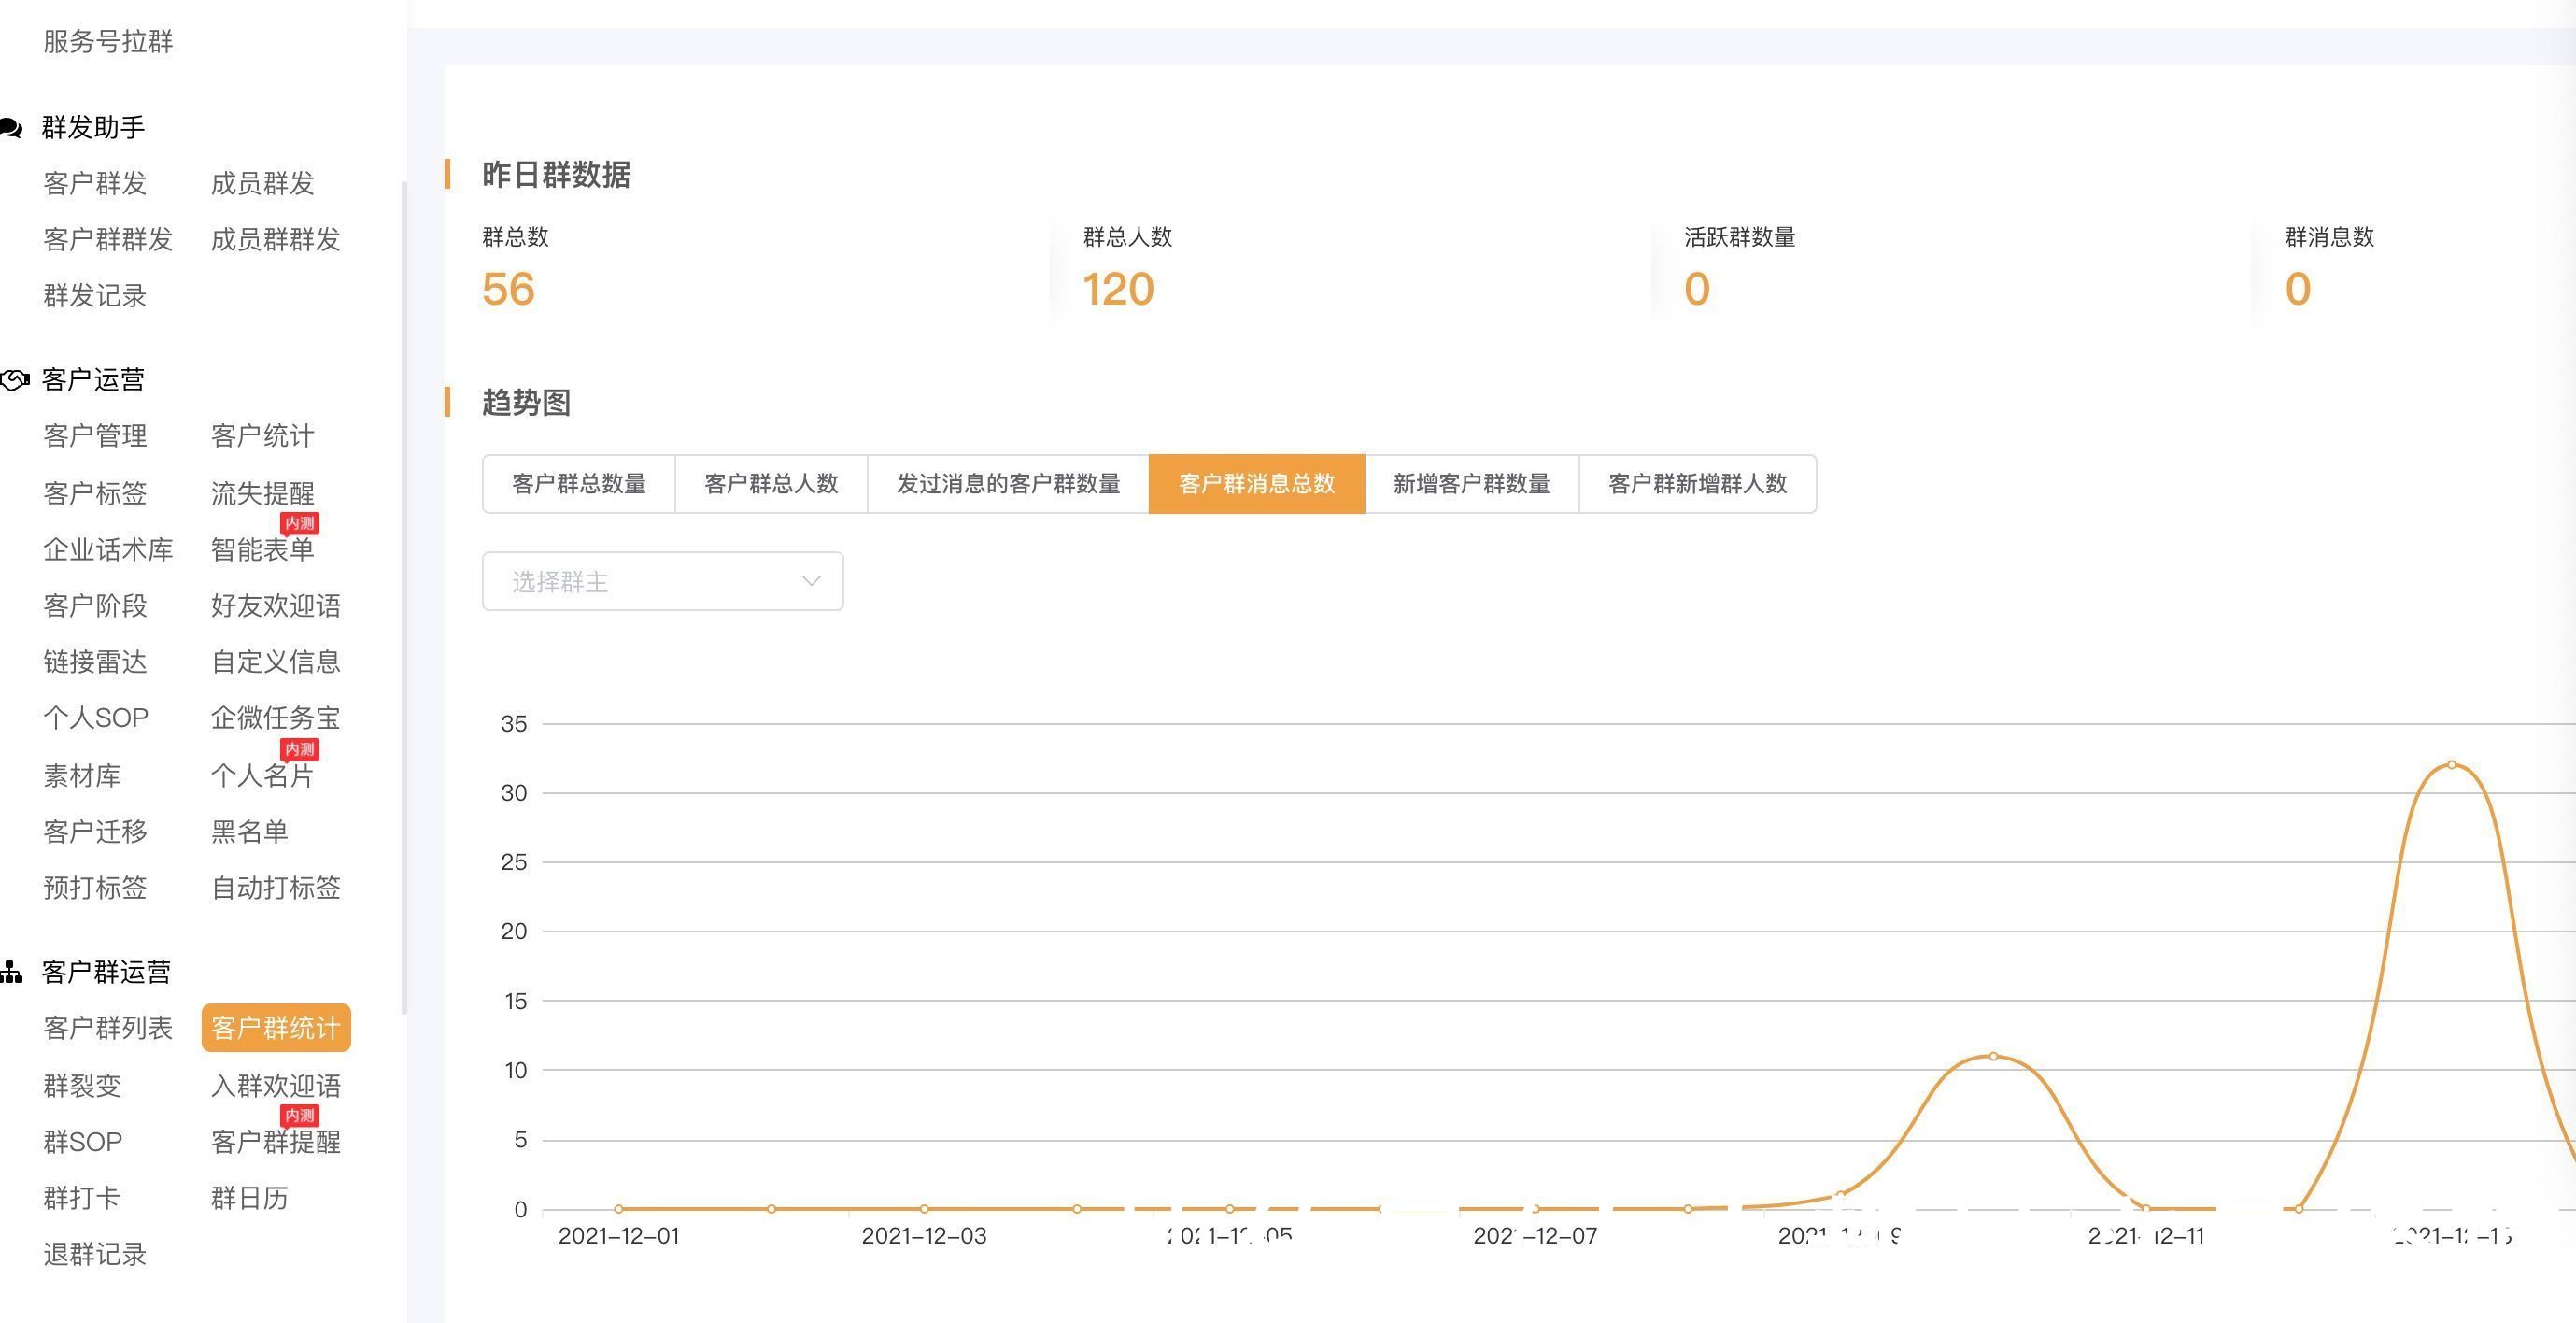This screenshot has height=1323, width=2576.
Task: Open 客户群发 menu item
Action: coord(95,183)
